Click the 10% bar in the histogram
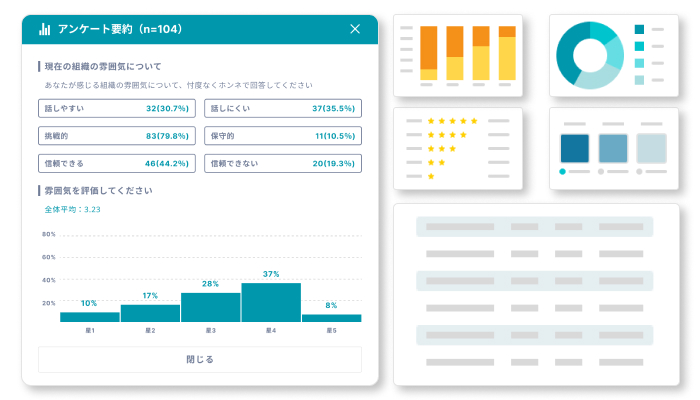The width and height of the screenshot is (700, 400). click(x=89, y=317)
